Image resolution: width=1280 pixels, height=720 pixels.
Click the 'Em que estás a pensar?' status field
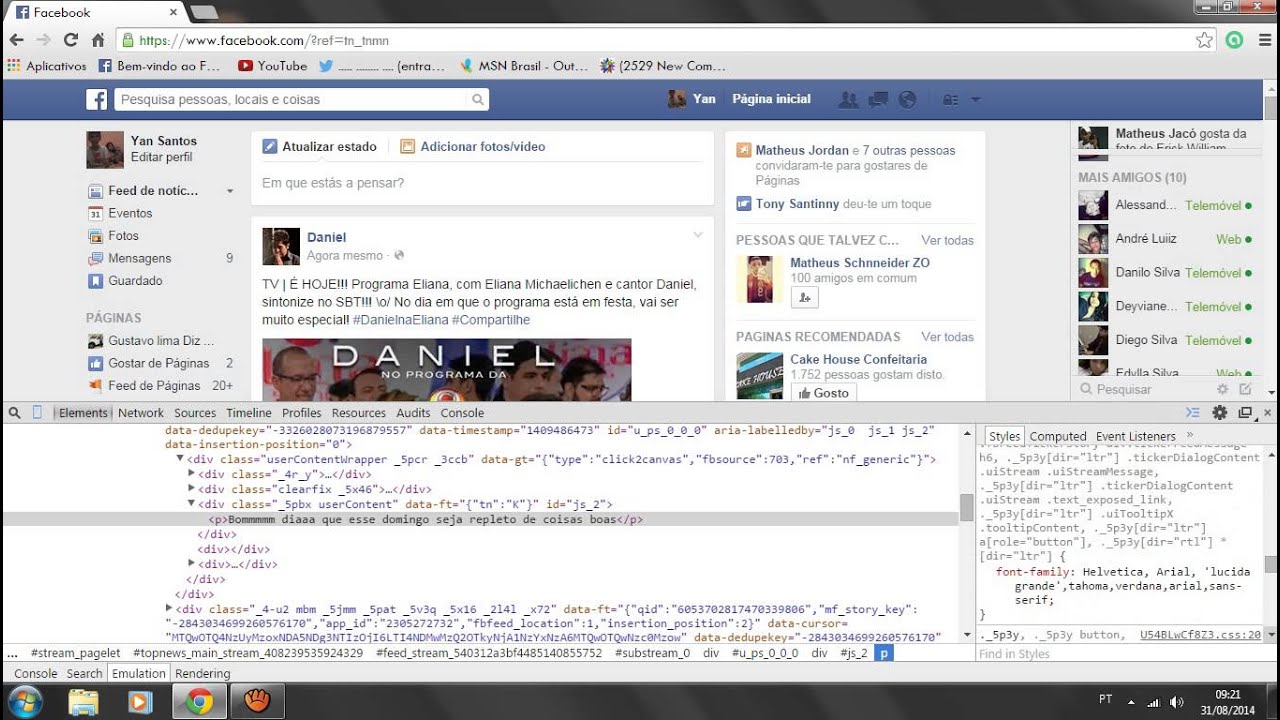point(482,183)
